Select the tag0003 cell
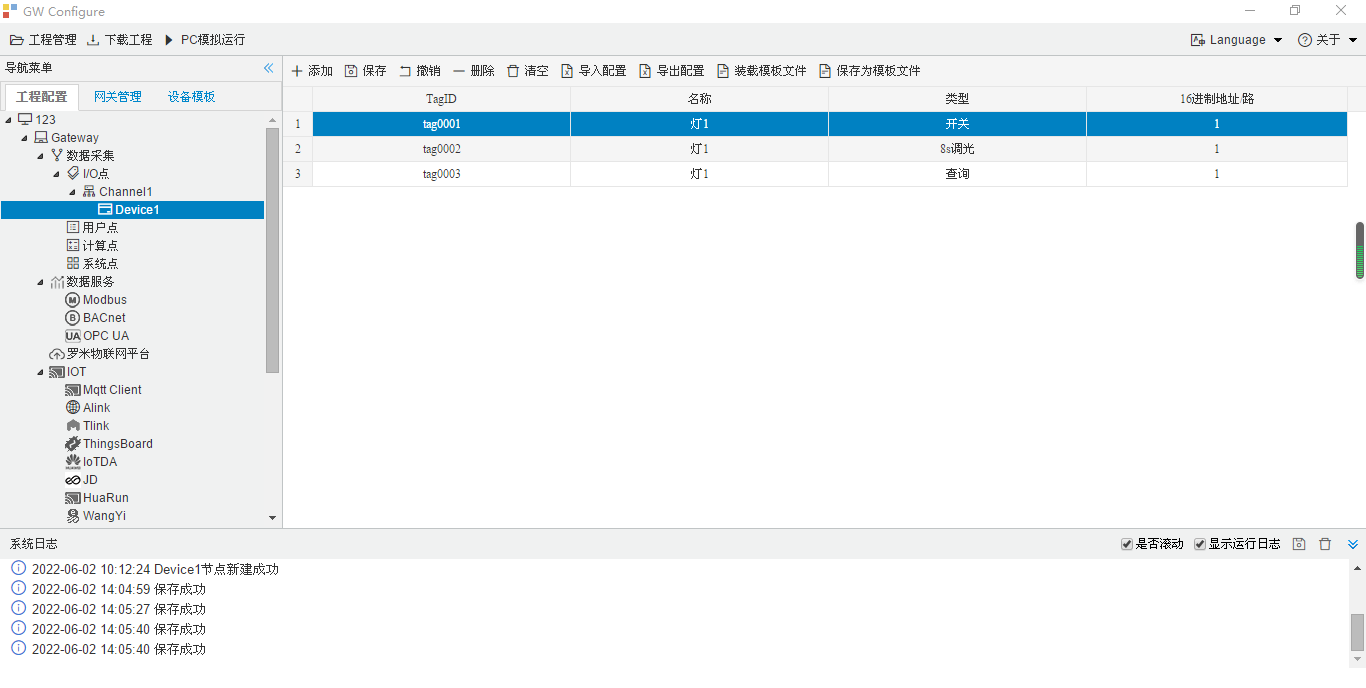 pos(441,174)
